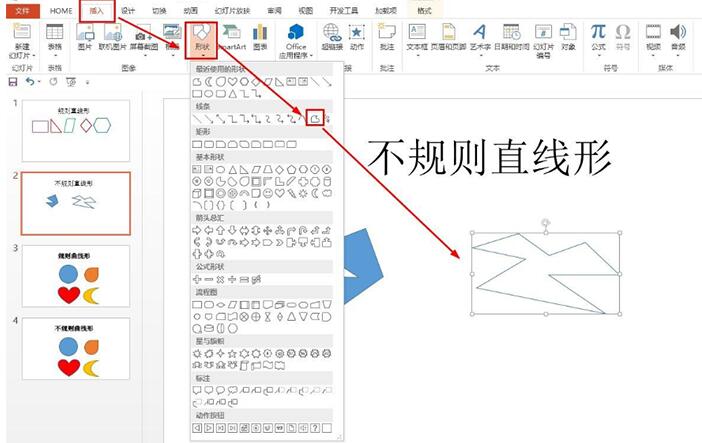Start slideshow from quick access toolbar icon
The image size is (702, 443).
(71, 82)
